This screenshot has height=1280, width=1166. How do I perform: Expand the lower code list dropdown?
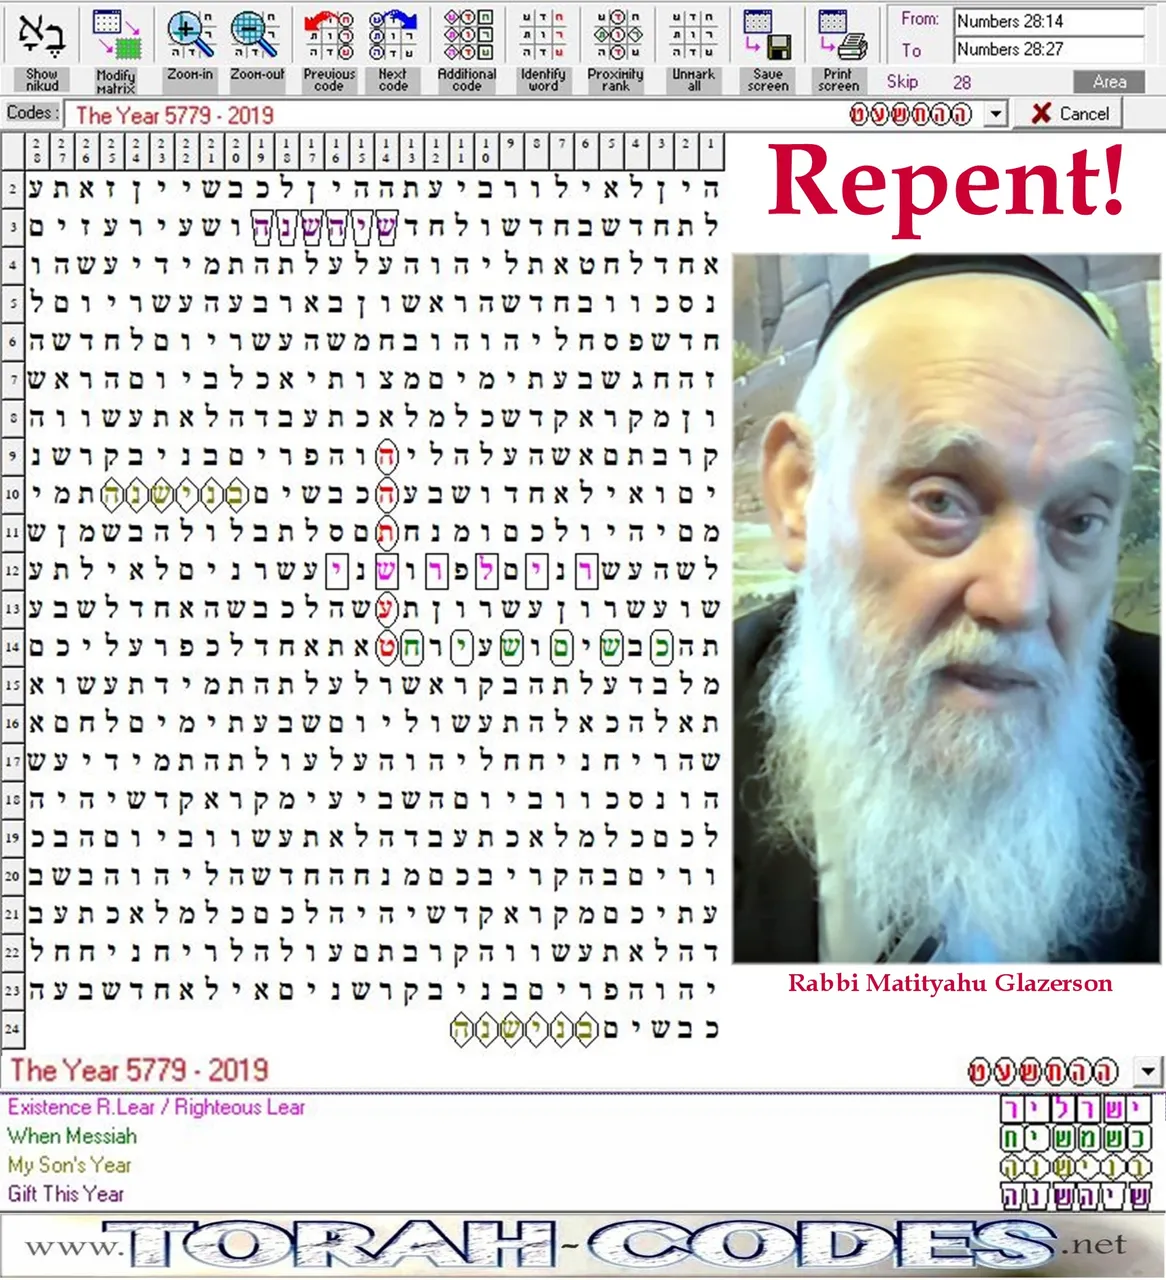point(1148,1072)
